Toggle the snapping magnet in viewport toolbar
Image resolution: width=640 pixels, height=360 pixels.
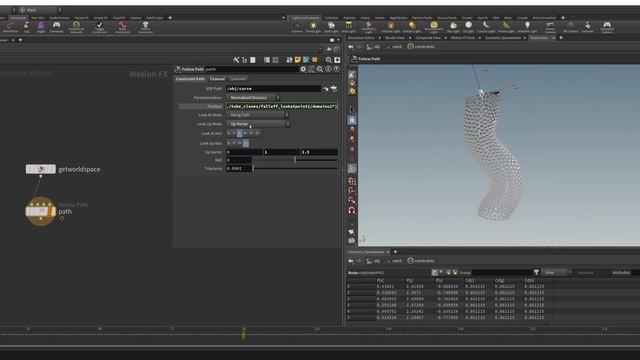click(351, 210)
